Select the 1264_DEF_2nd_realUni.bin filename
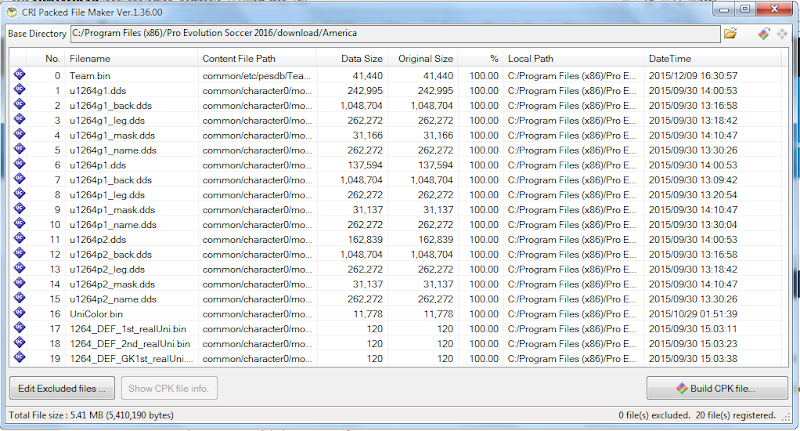 [130, 344]
